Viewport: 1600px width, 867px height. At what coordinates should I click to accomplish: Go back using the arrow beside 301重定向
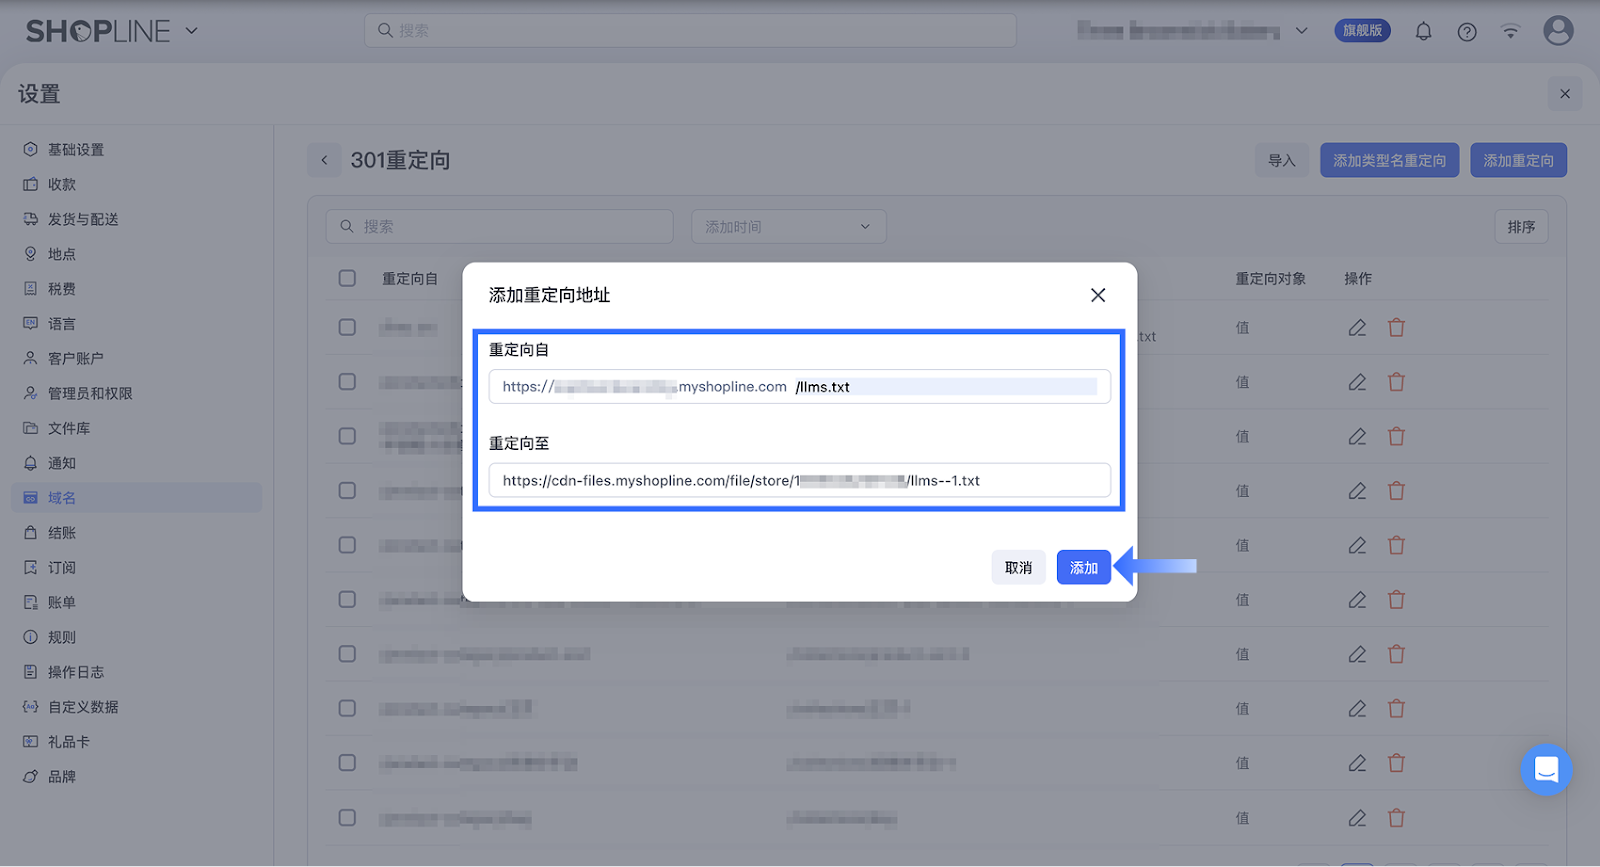click(x=324, y=160)
